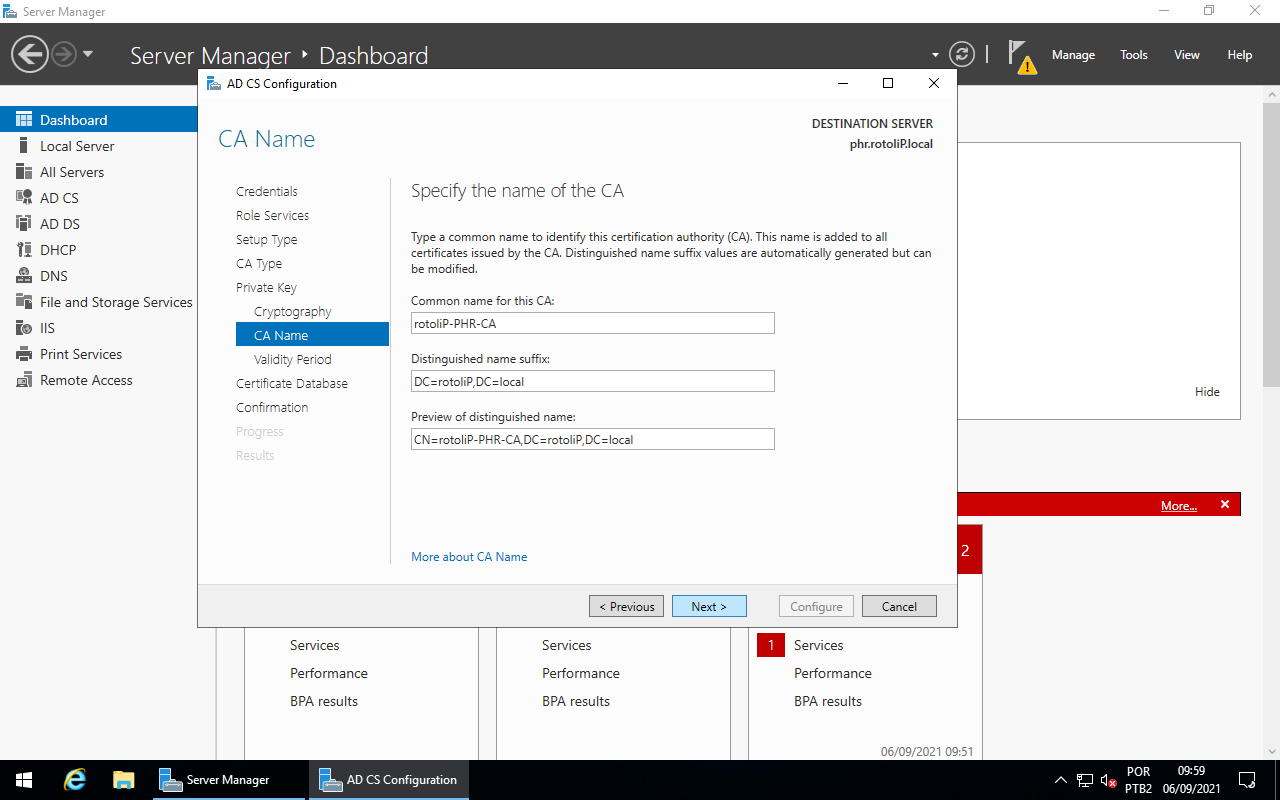This screenshot has width=1280, height=800.
Task: Select Remote Access in the sidebar
Action: [86, 379]
